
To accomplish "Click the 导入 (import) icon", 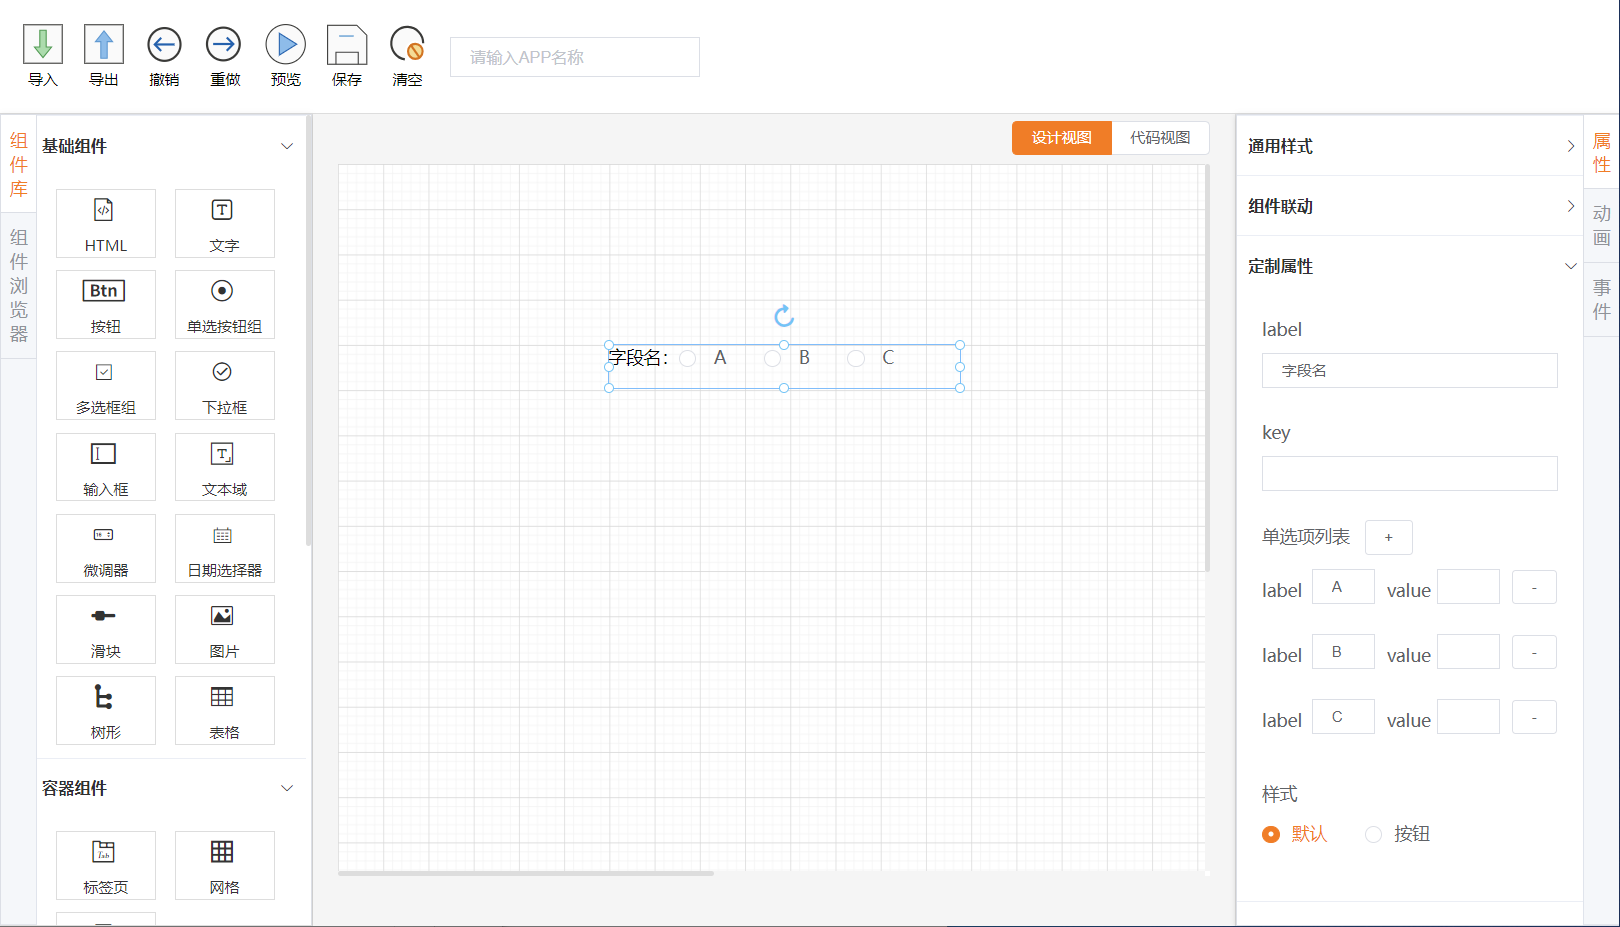I will pyautogui.click(x=43, y=45).
